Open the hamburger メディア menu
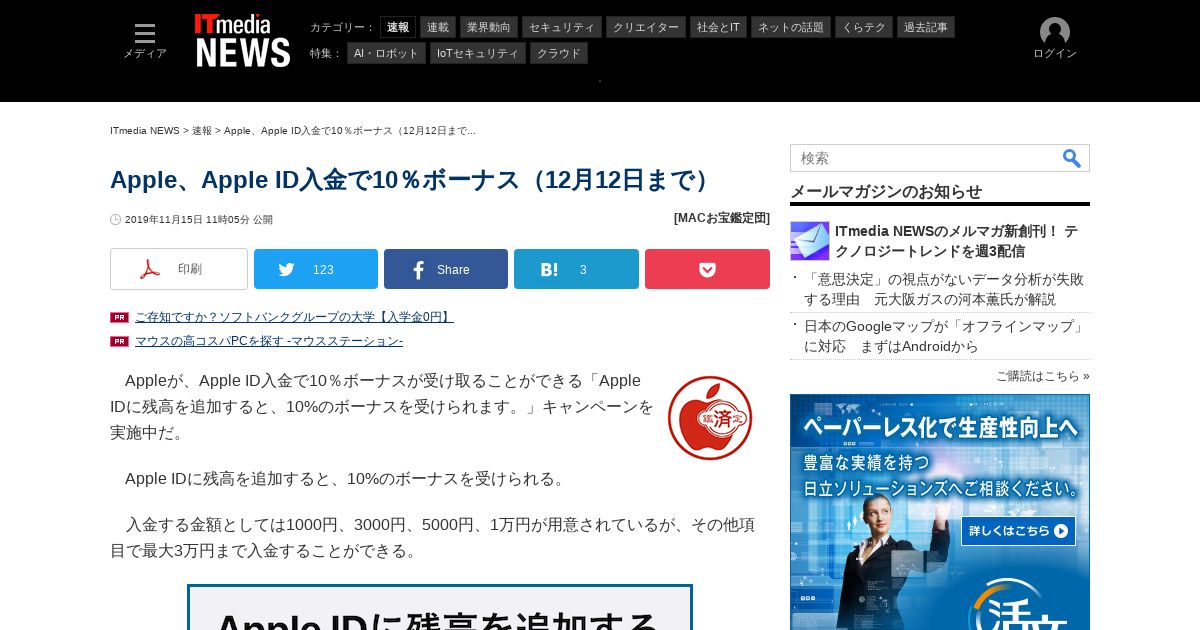The height and width of the screenshot is (630, 1200). (145, 41)
